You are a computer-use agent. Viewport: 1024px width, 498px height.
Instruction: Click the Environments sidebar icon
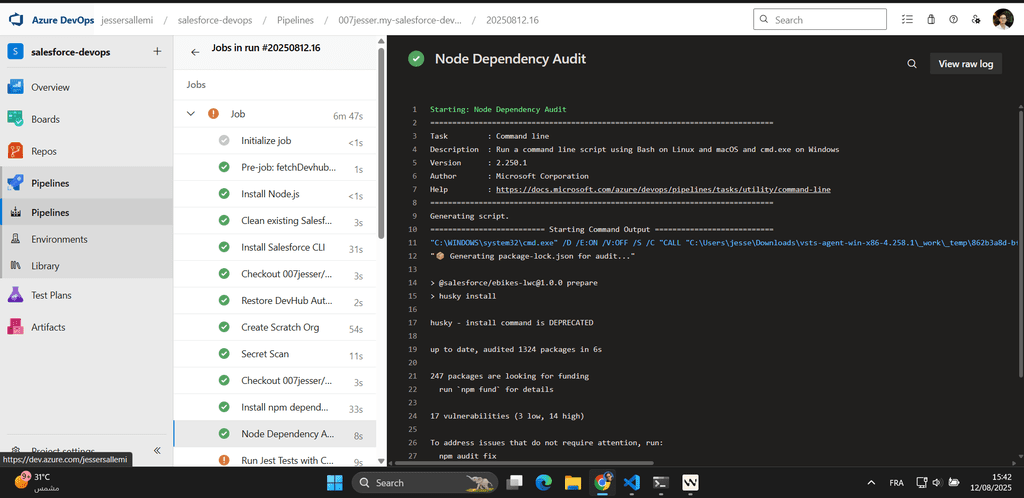[x=16, y=239]
